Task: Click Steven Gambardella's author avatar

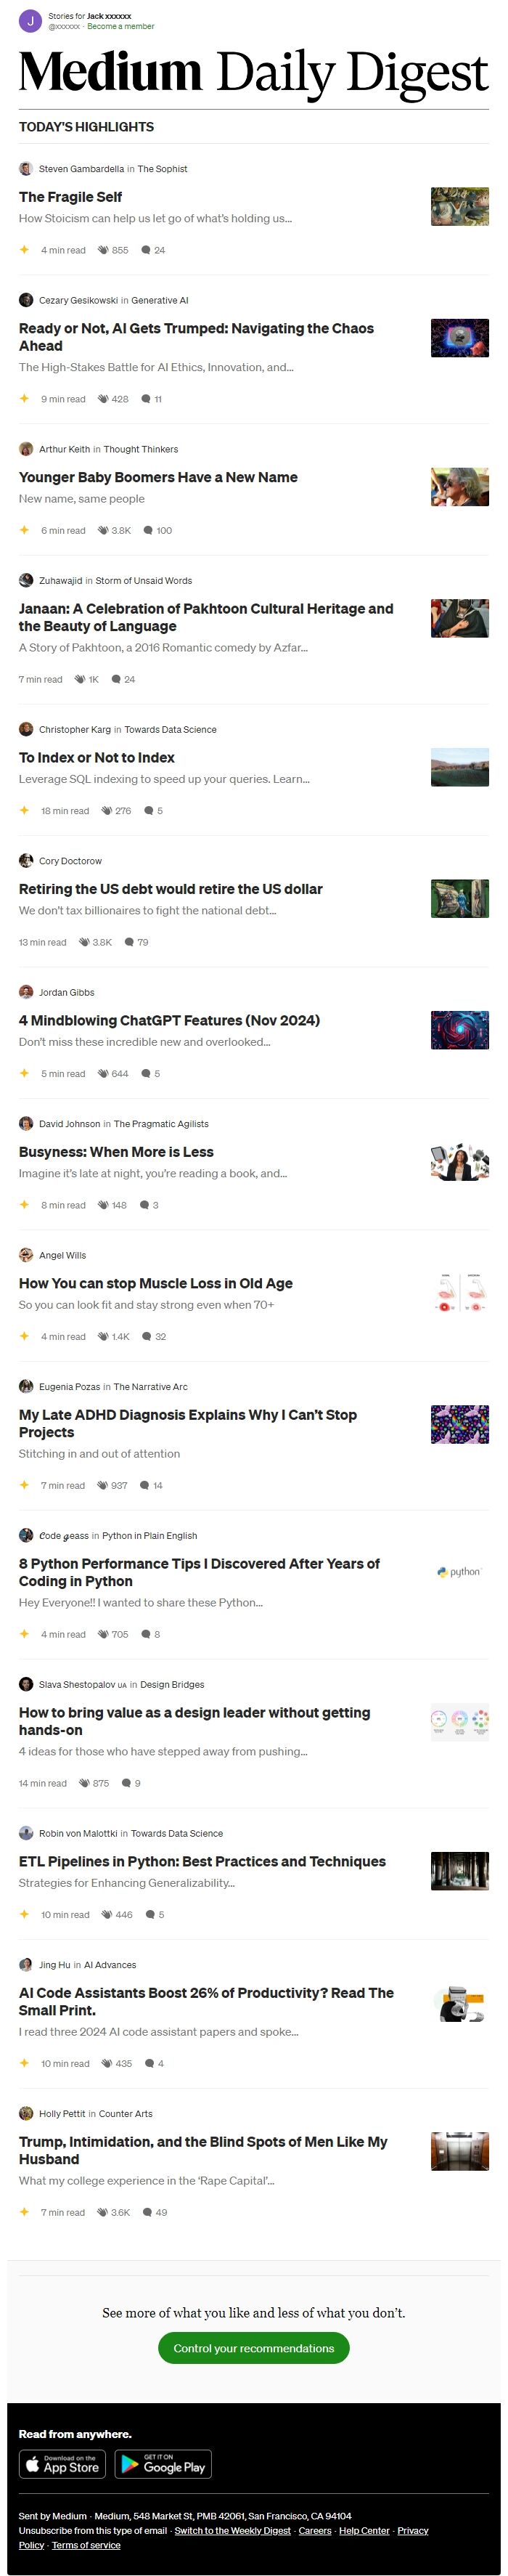Action: tap(26, 169)
